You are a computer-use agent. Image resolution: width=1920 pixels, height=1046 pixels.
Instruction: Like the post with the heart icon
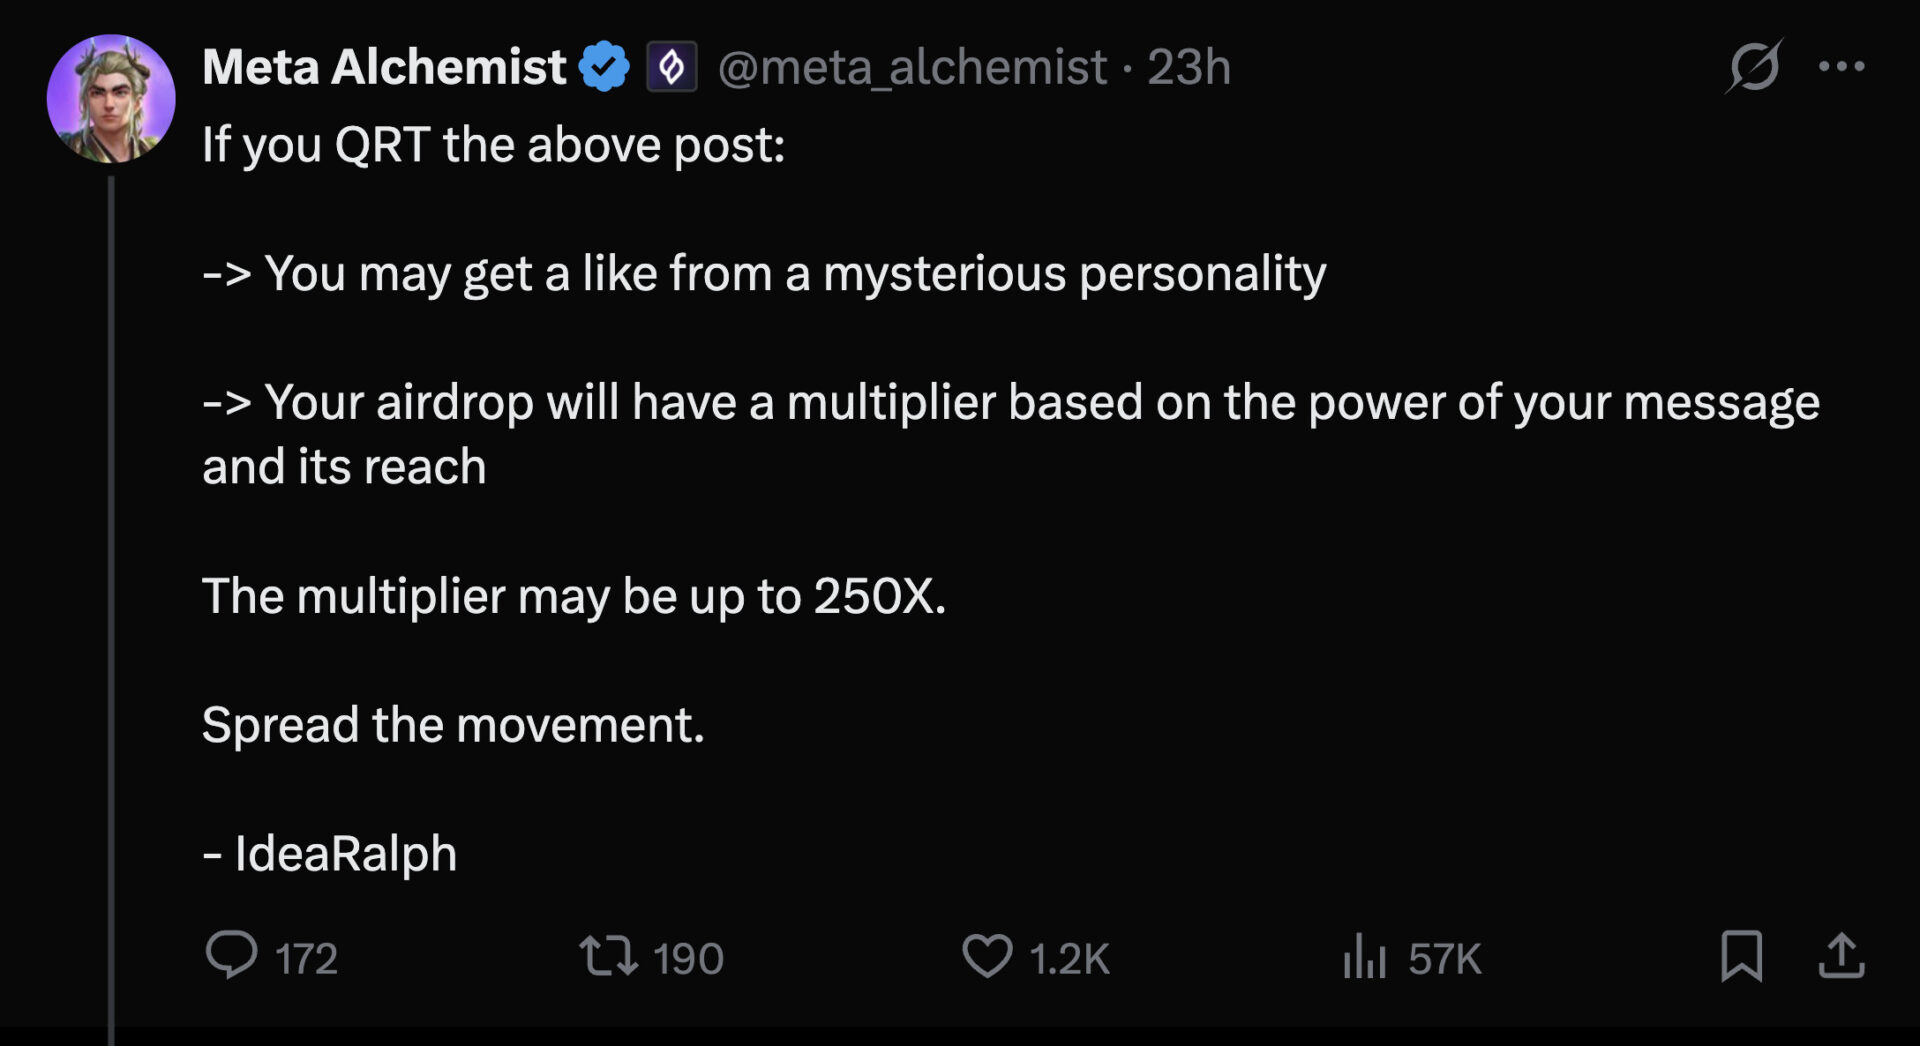[987, 955]
